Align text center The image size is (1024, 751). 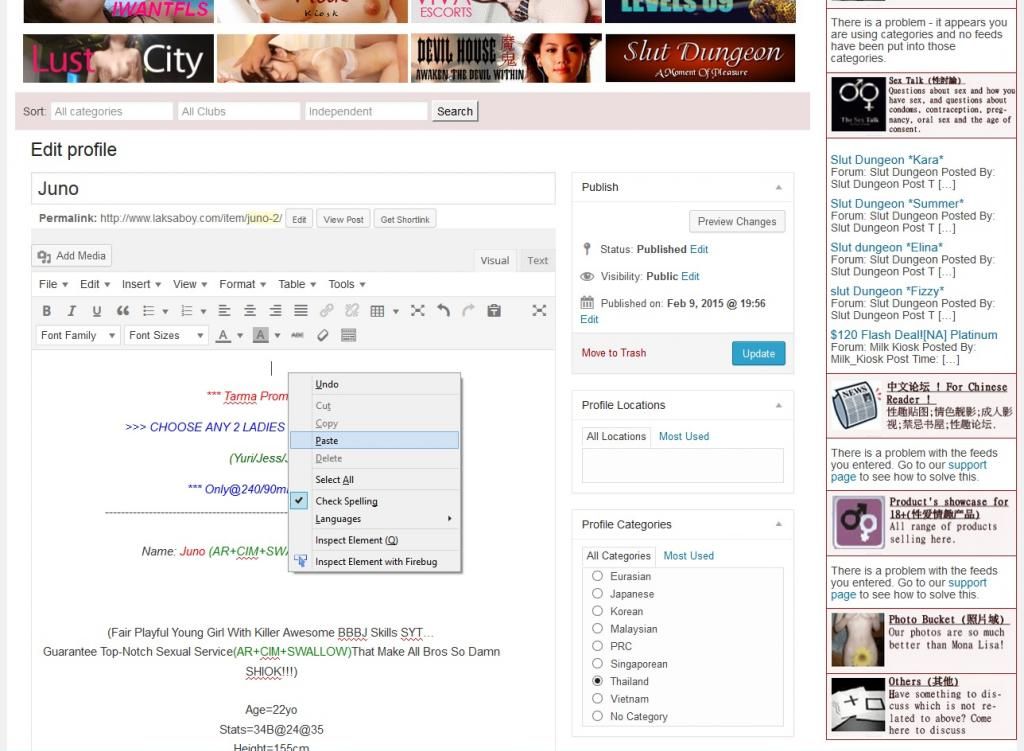249,311
